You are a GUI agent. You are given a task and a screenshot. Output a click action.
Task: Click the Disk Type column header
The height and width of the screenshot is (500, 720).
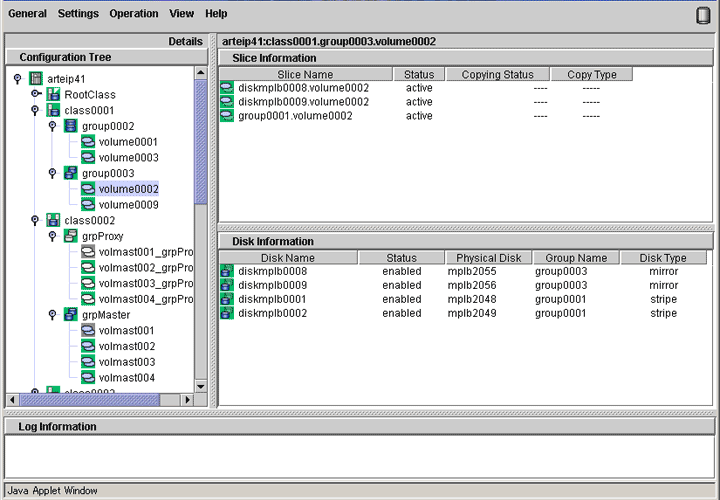click(664, 258)
